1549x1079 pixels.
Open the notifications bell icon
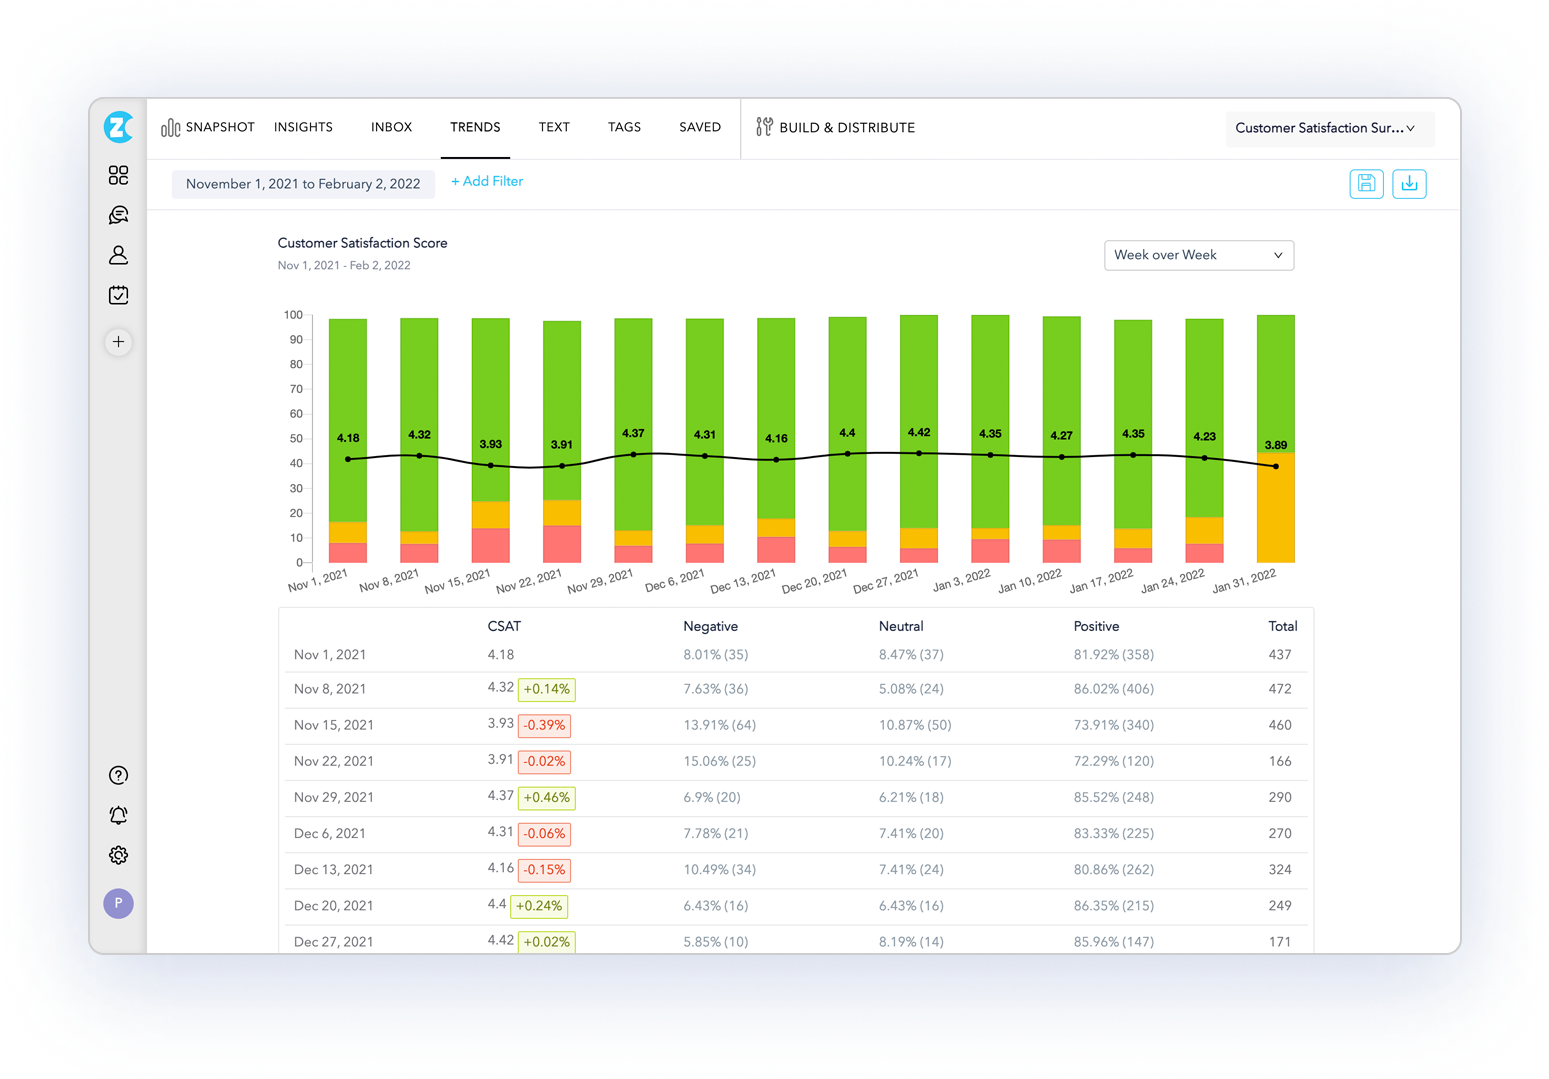[118, 815]
